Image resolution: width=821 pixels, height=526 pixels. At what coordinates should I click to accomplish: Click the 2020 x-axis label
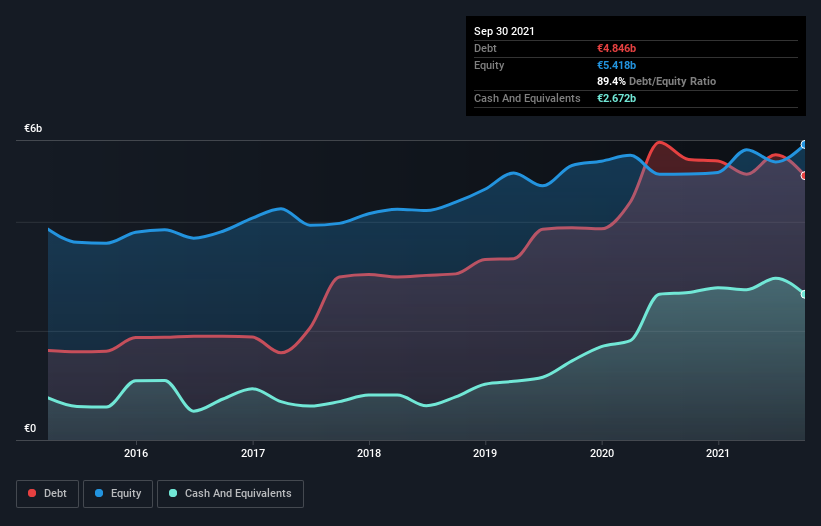(x=602, y=453)
